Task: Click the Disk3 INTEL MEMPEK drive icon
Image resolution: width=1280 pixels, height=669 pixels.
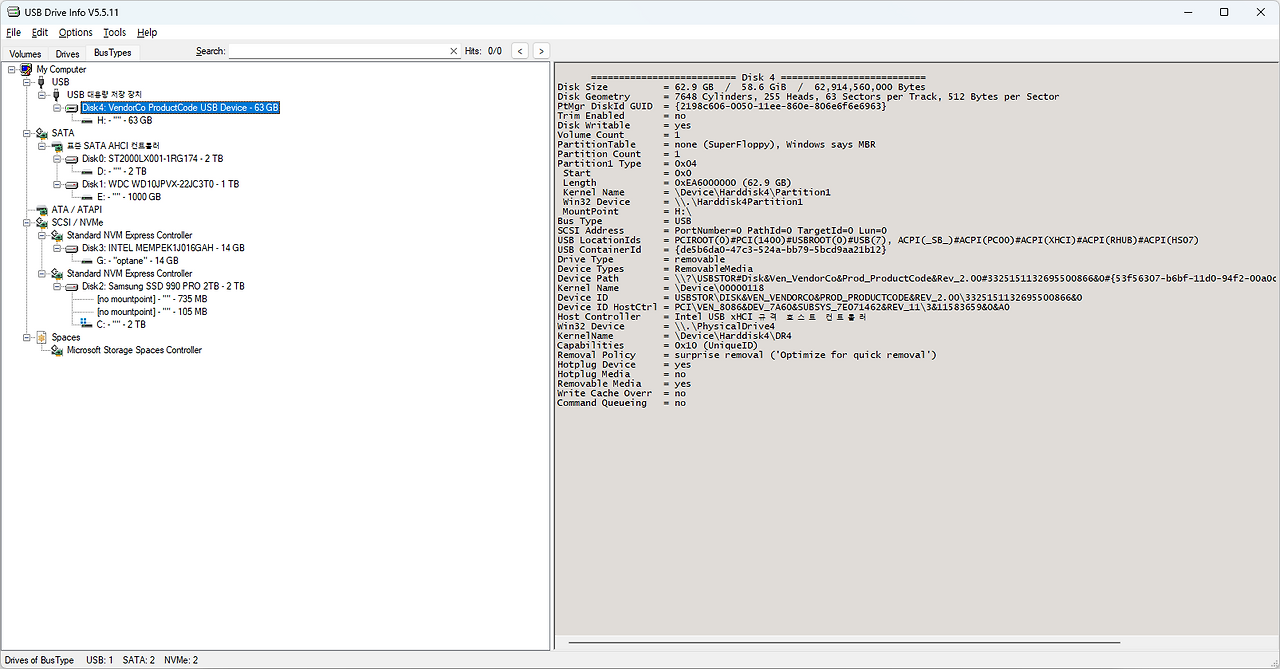Action: click(72, 248)
